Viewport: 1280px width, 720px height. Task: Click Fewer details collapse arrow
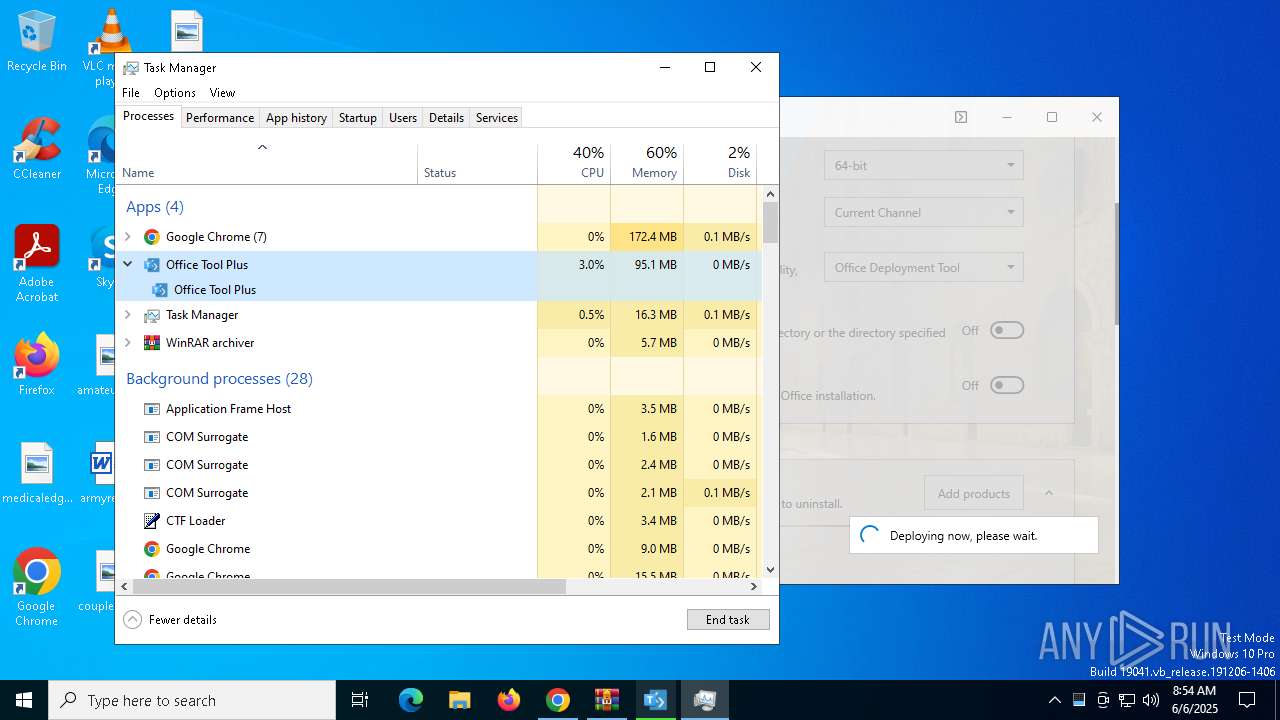[132, 620]
